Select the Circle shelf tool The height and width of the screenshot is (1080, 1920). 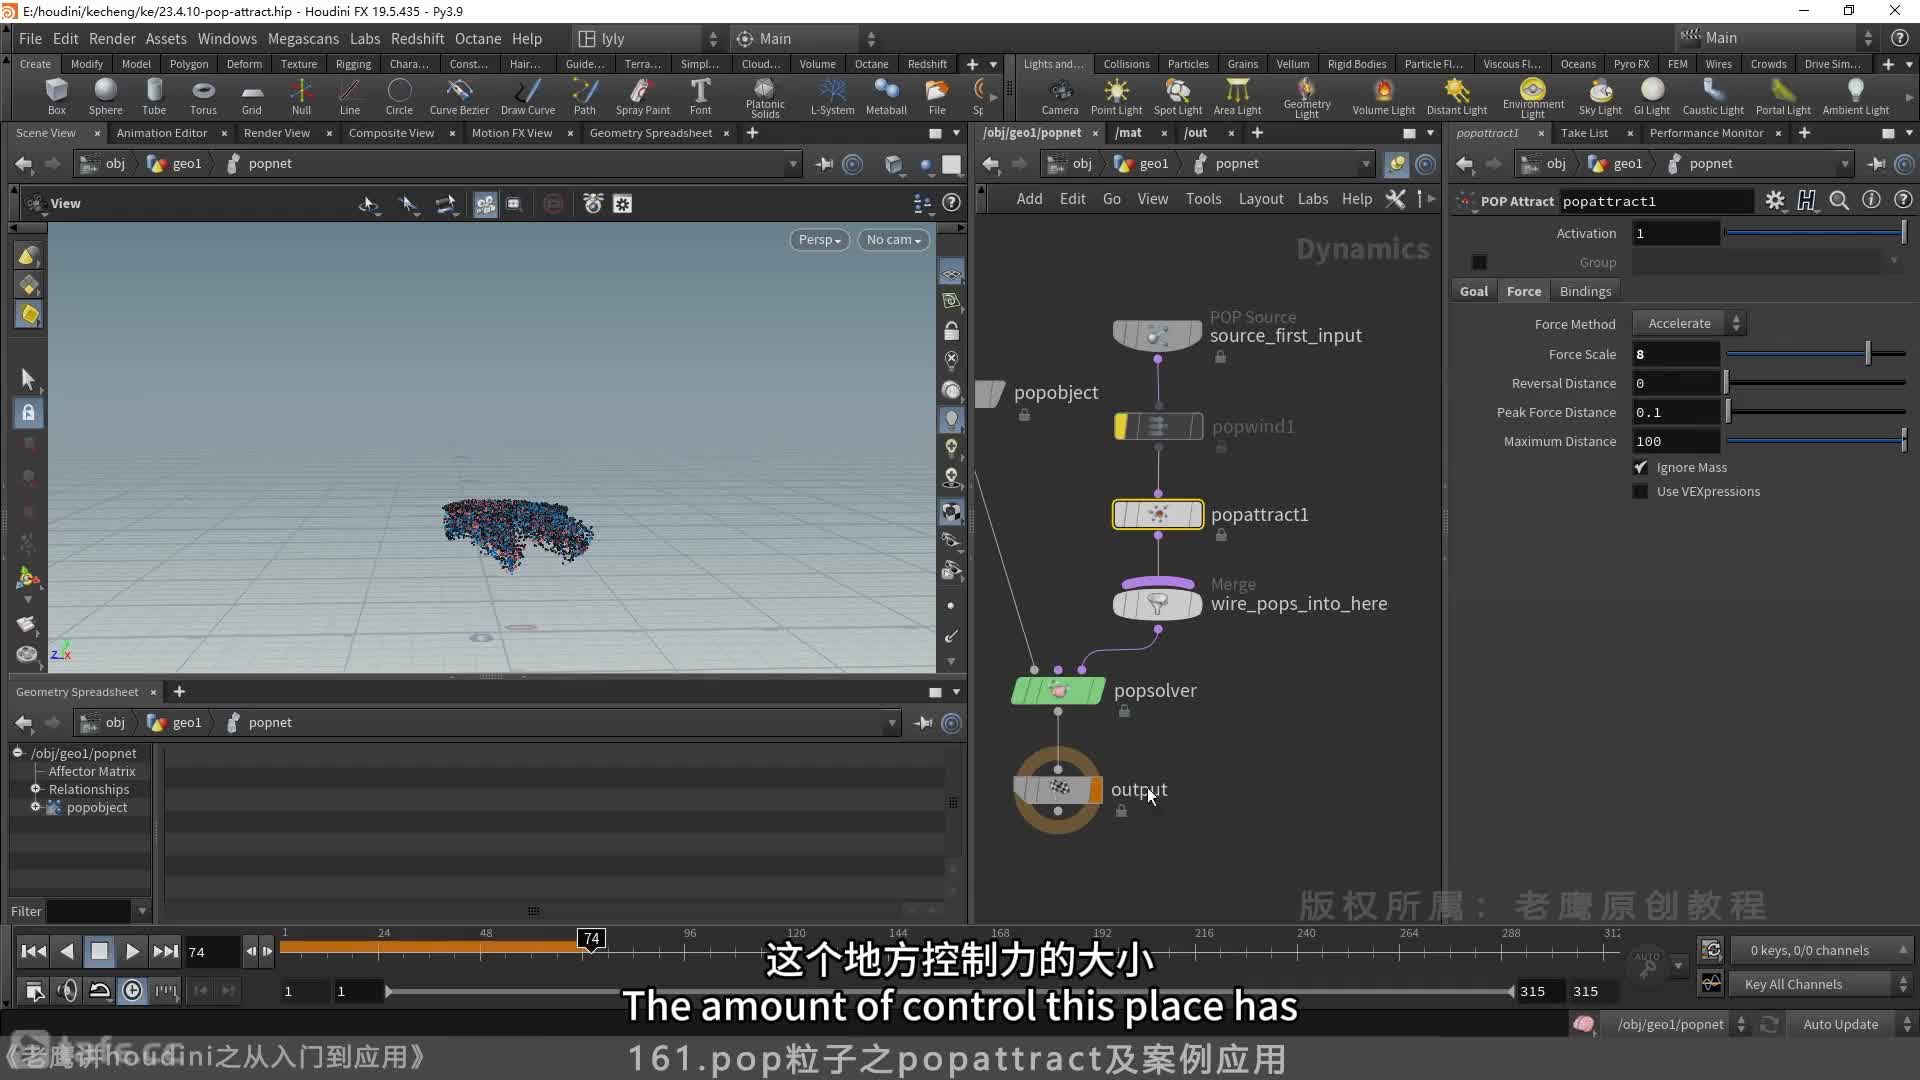click(x=399, y=97)
